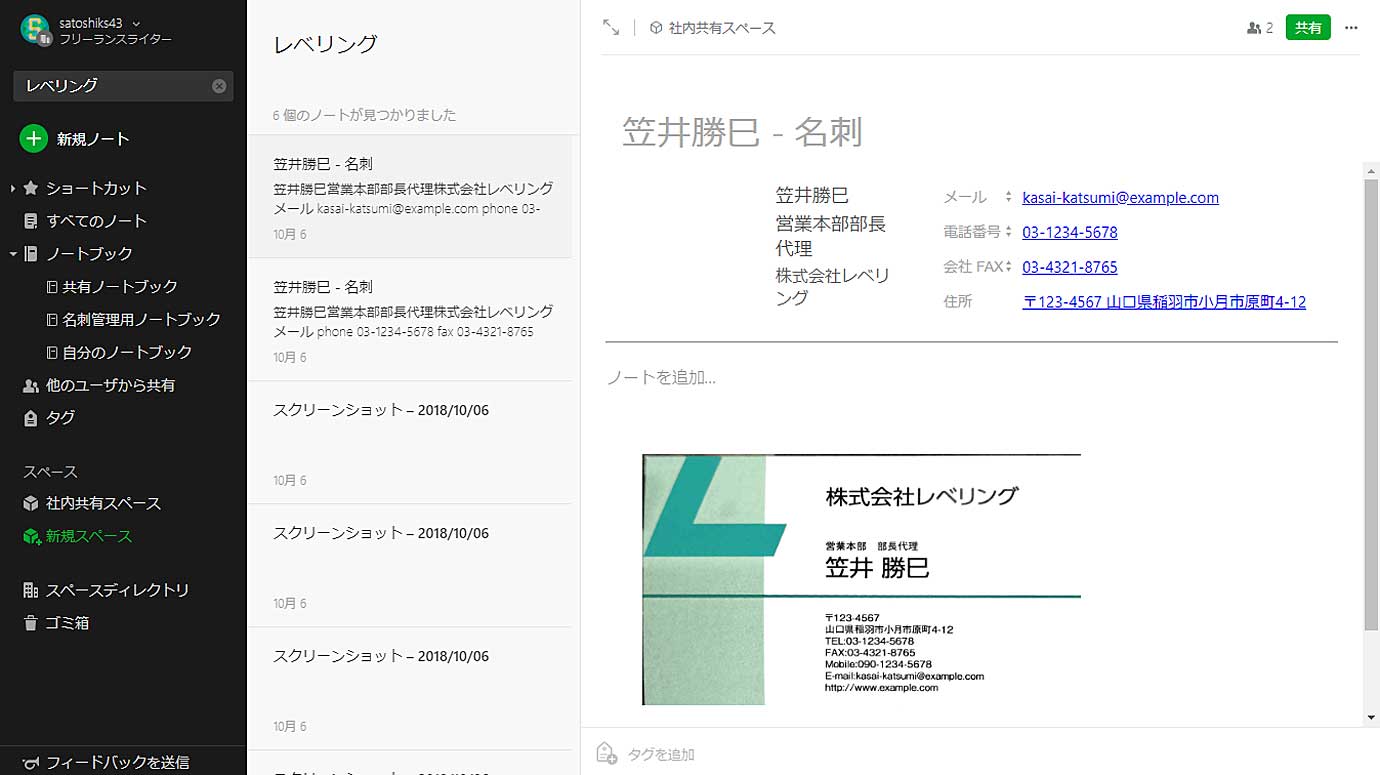
Task: Open 自分のノートブック notebook
Action: pyautogui.click(x=127, y=353)
